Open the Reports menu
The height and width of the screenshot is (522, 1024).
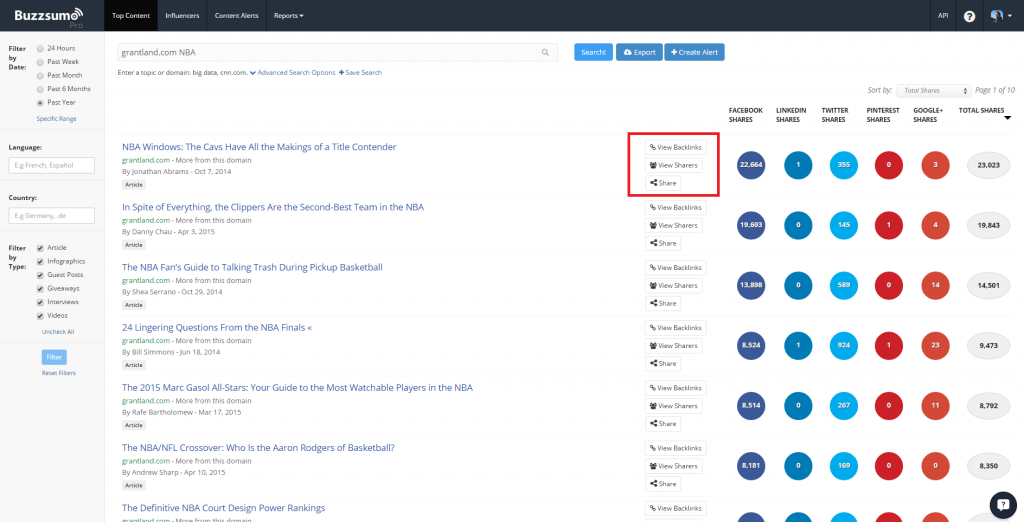tap(289, 16)
